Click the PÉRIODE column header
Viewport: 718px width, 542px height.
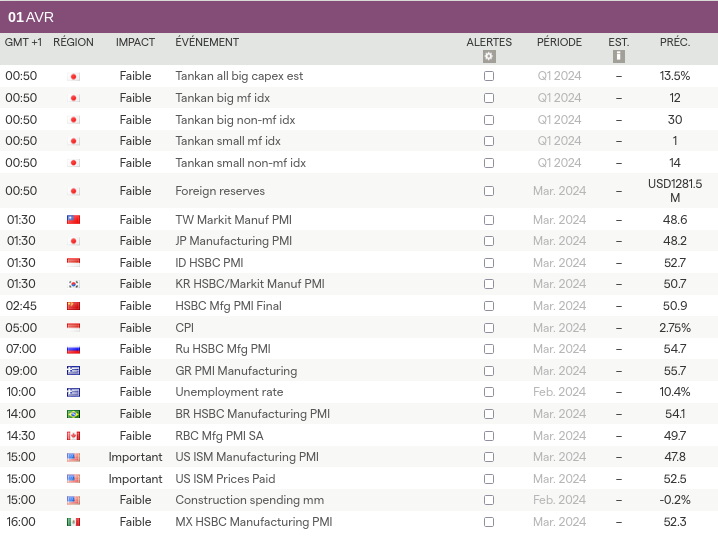tap(559, 42)
